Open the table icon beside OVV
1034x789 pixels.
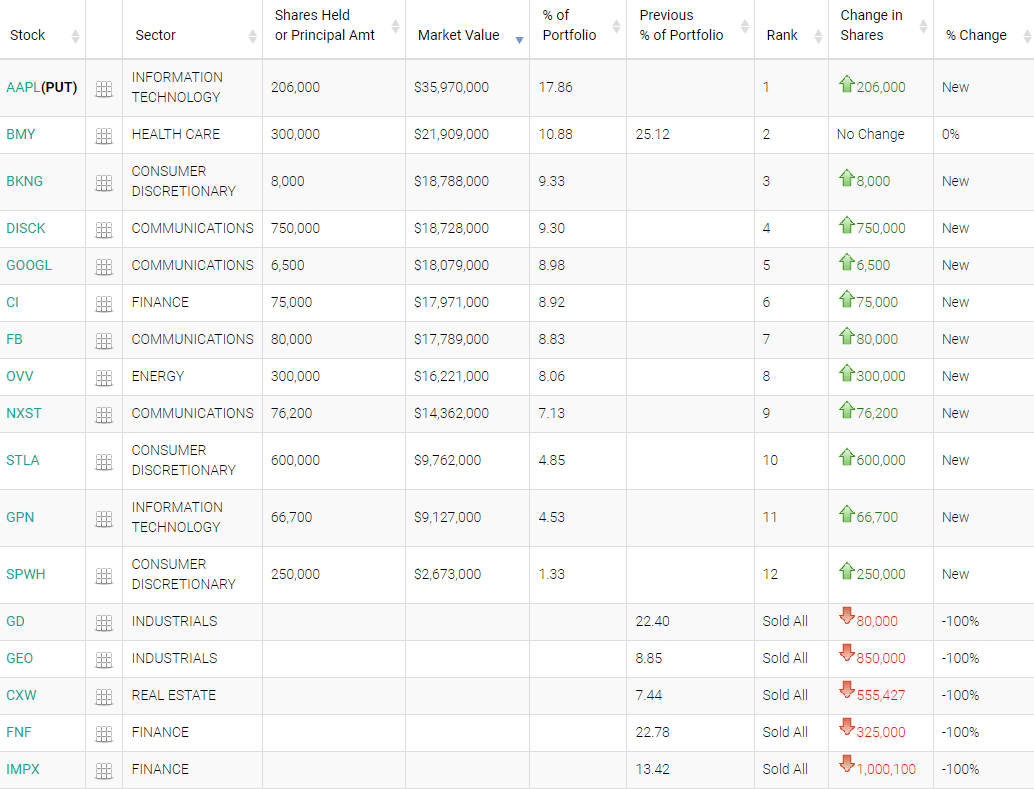point(104,378)
